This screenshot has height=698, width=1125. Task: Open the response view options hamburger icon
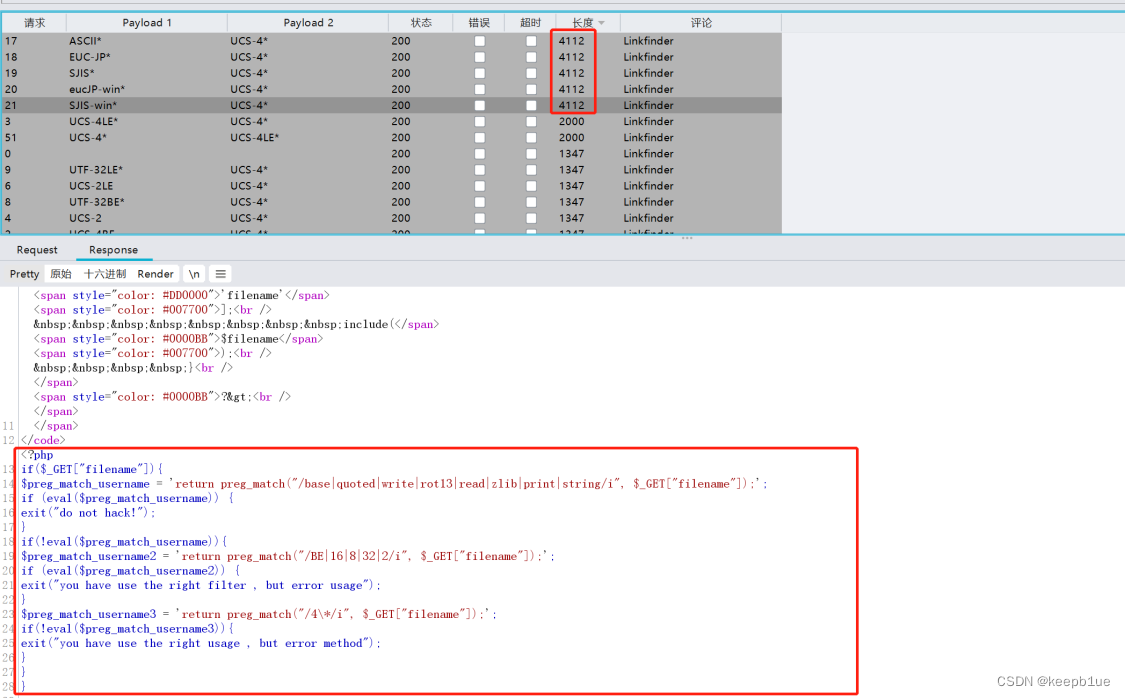click(219, 273)
